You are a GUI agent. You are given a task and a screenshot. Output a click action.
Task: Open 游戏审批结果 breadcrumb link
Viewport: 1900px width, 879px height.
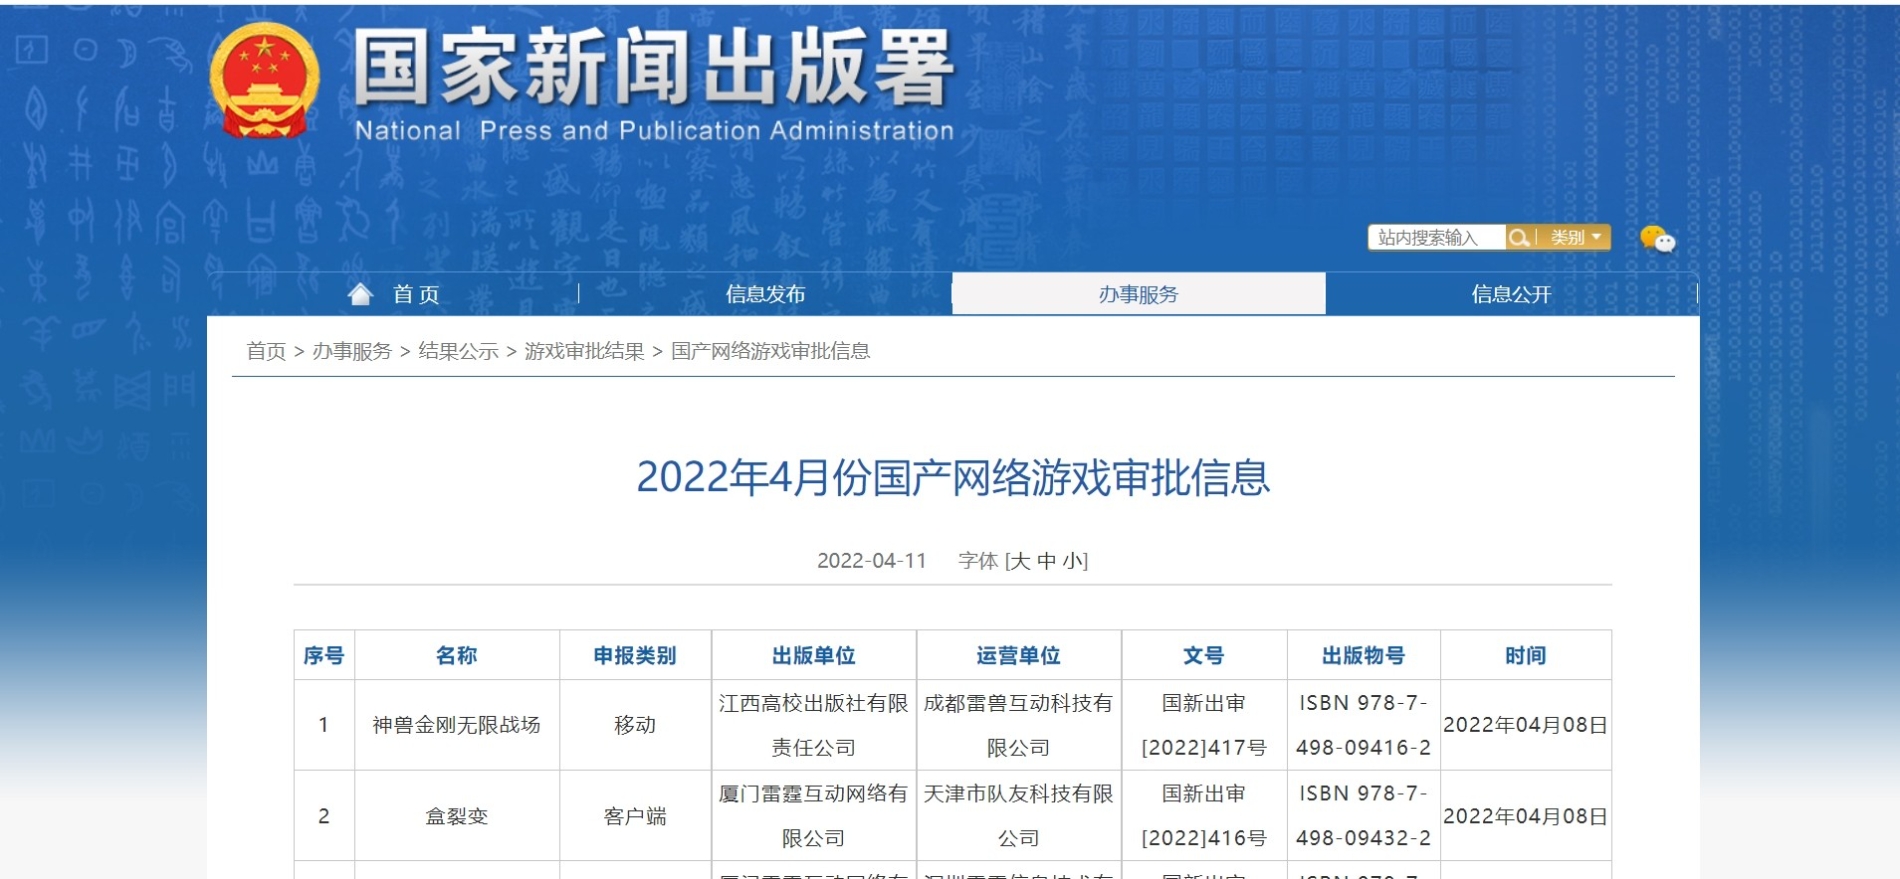coord(584,351)
